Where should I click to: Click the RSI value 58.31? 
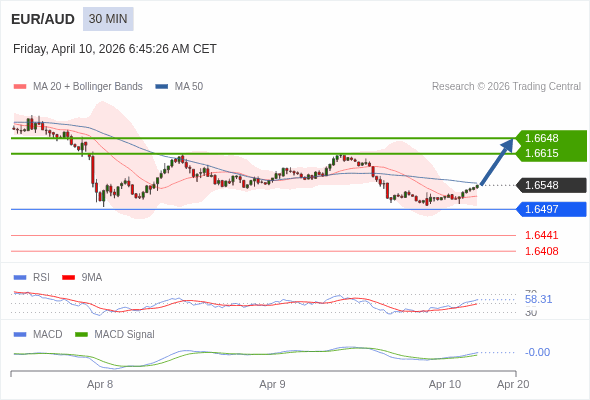click(538, 300)
